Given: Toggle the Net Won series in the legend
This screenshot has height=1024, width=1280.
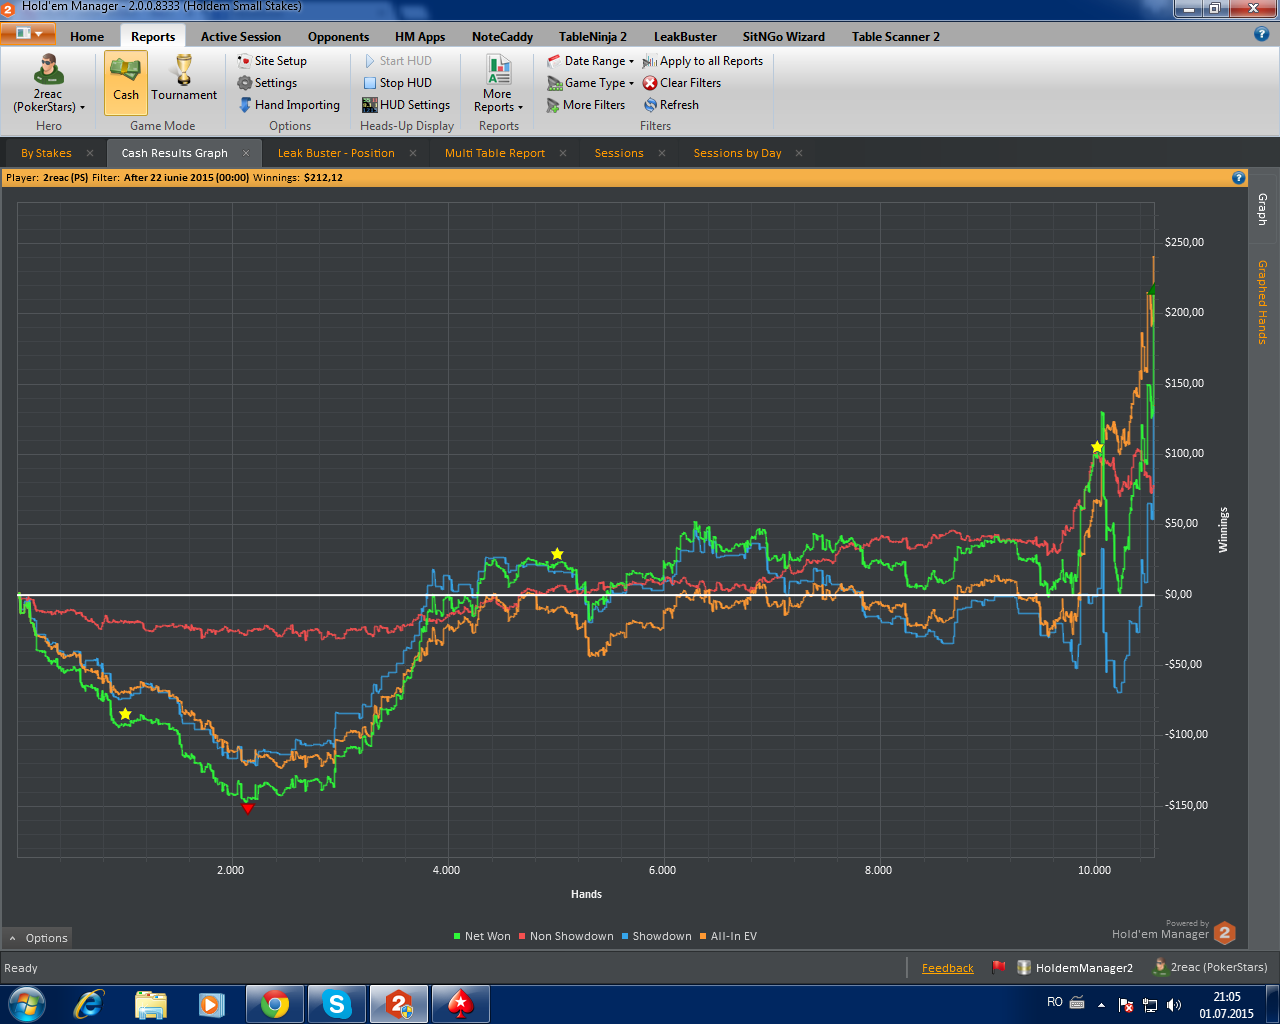Looking at the screenshot, I should 482,937.
